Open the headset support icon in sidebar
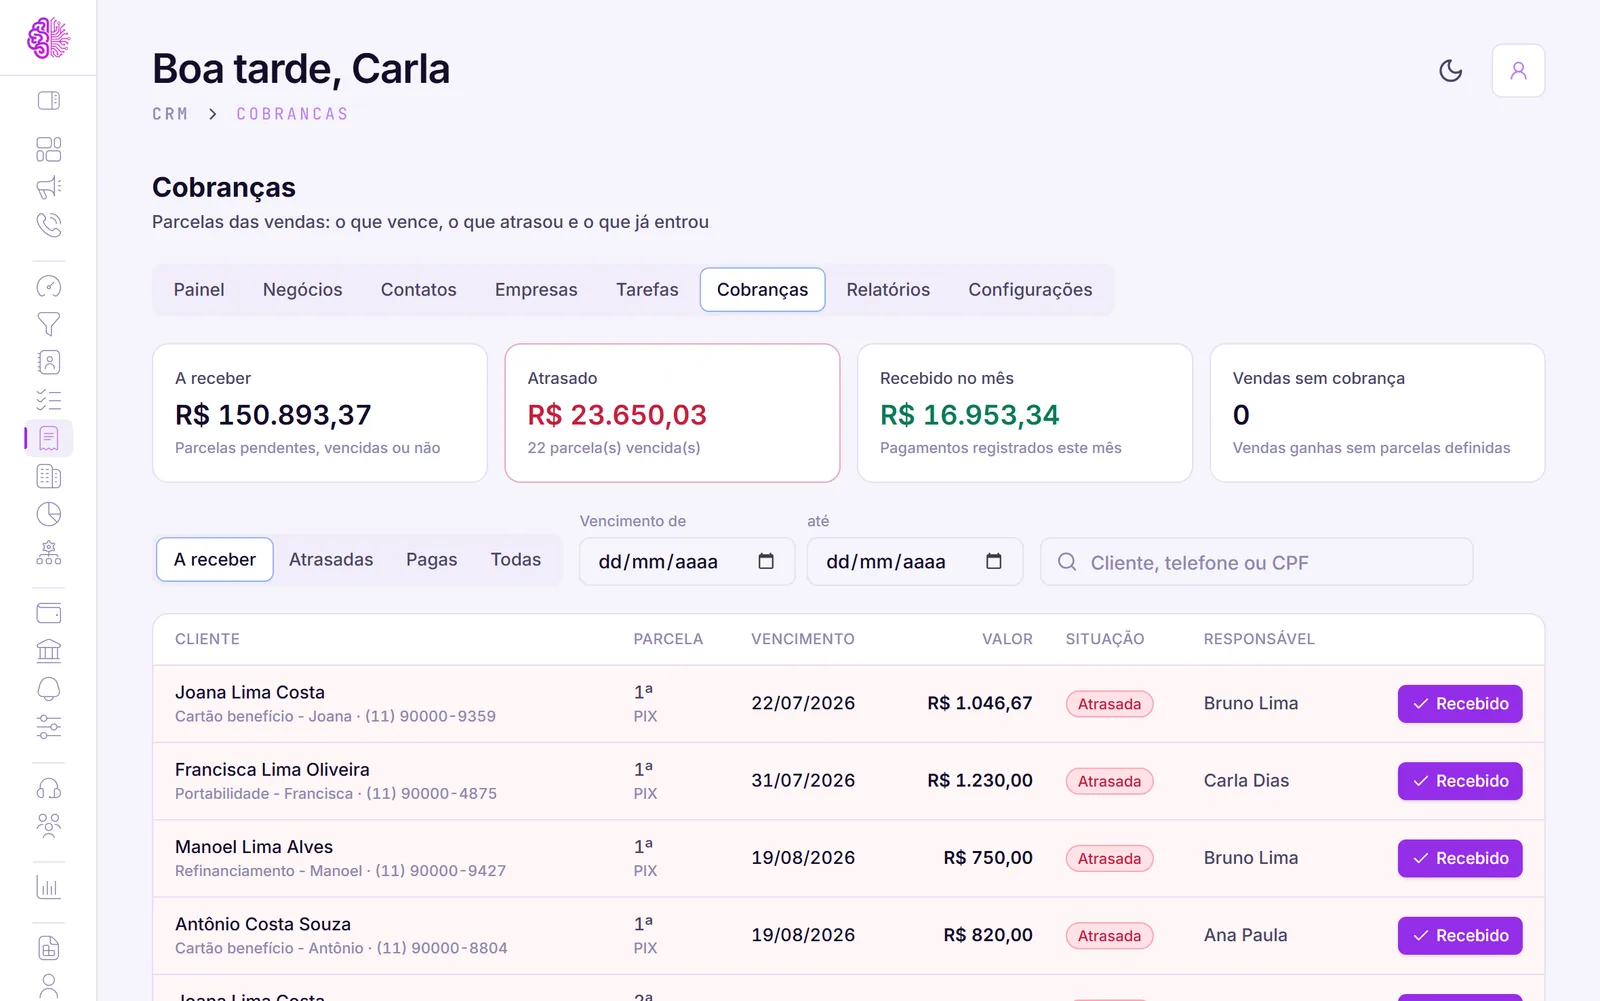Viewport: 1600px width, 1001px height. tap(48, 788)
